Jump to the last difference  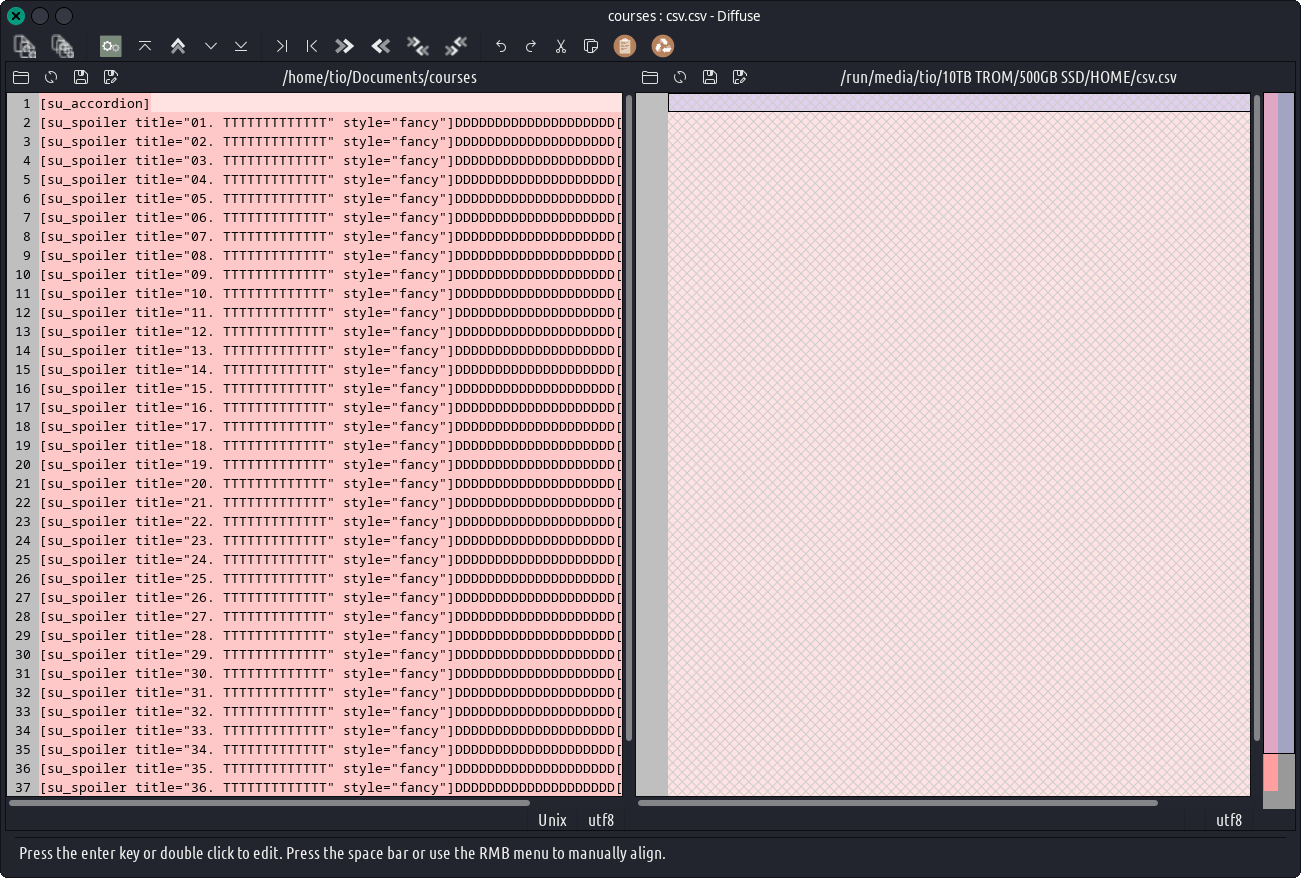pos(241,46)
